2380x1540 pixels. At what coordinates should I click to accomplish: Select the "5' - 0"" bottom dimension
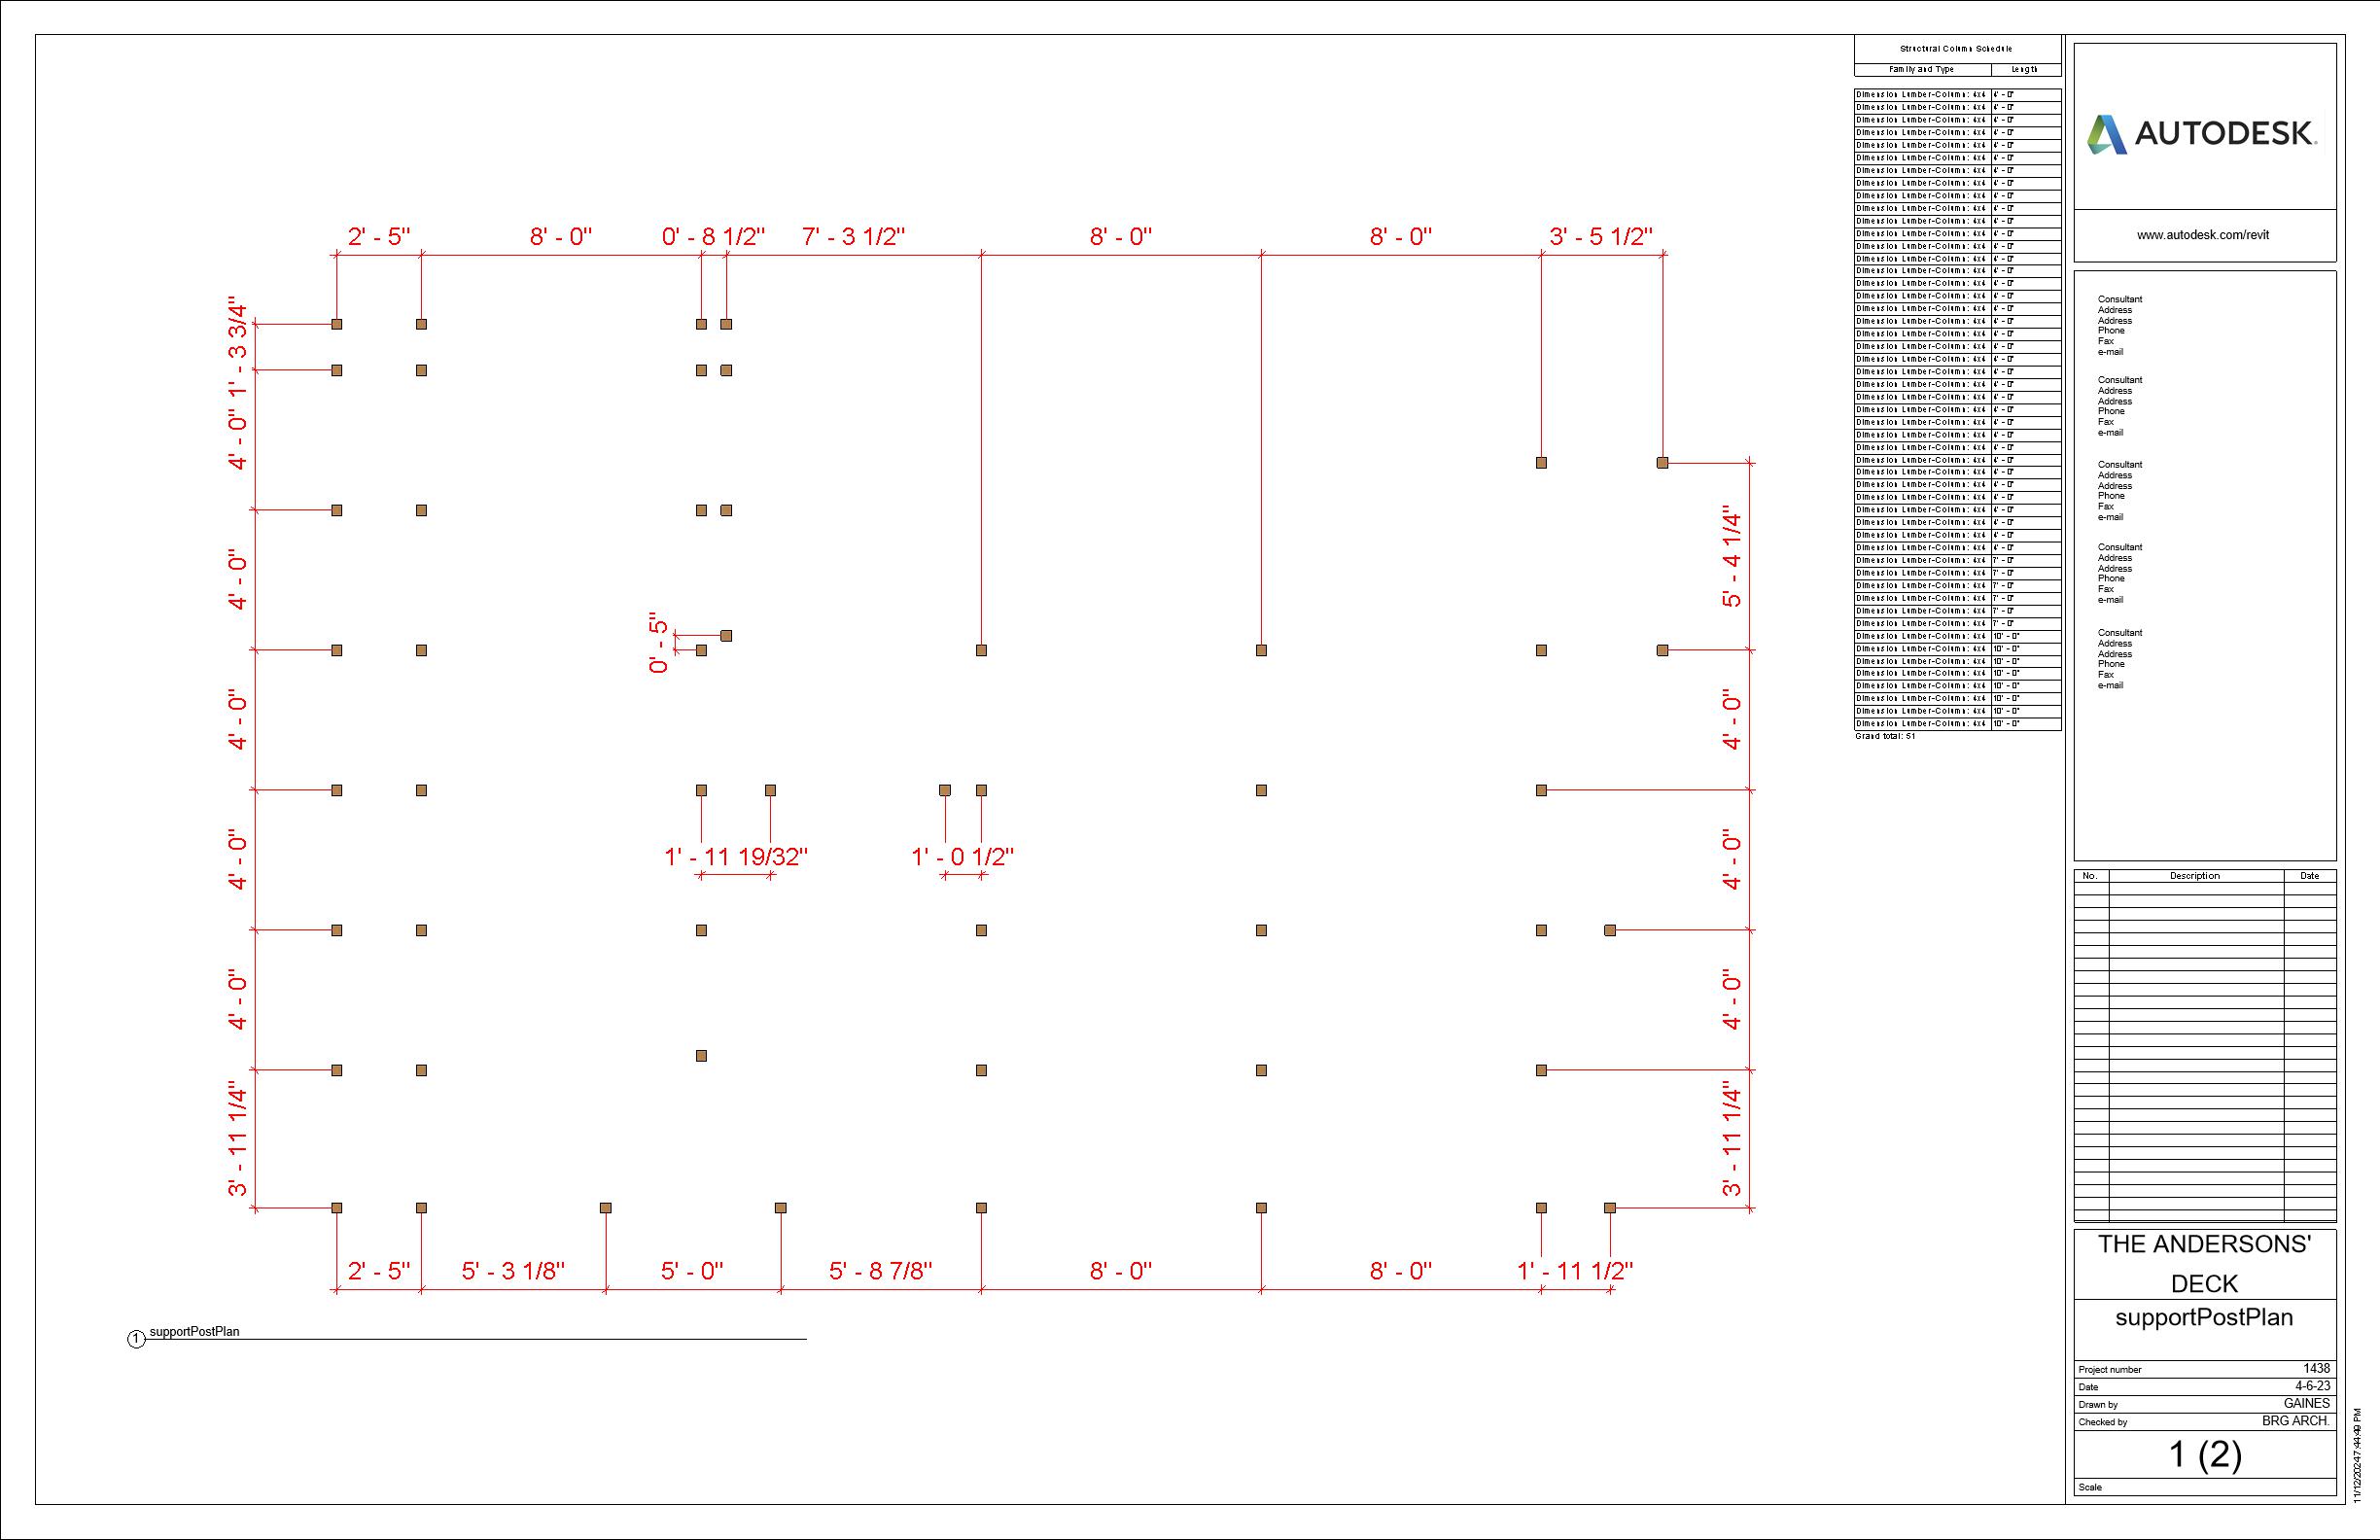[x=692, y=1271]
